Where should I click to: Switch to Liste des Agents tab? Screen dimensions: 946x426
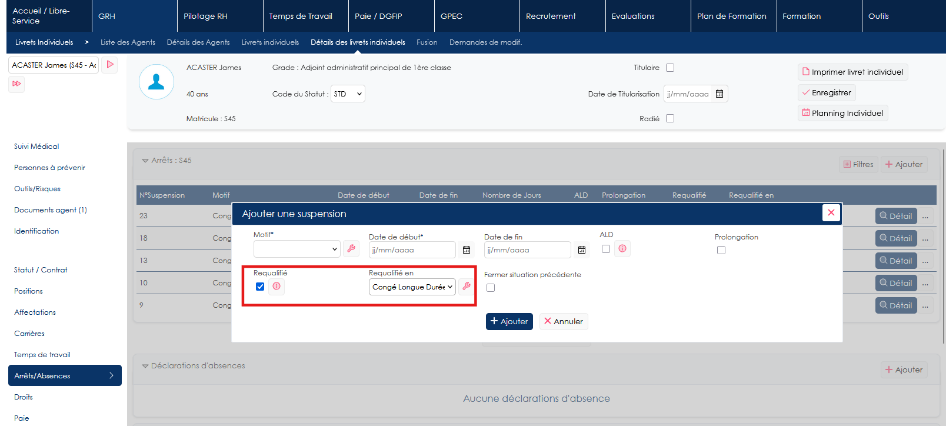click(x=128, y=42)
